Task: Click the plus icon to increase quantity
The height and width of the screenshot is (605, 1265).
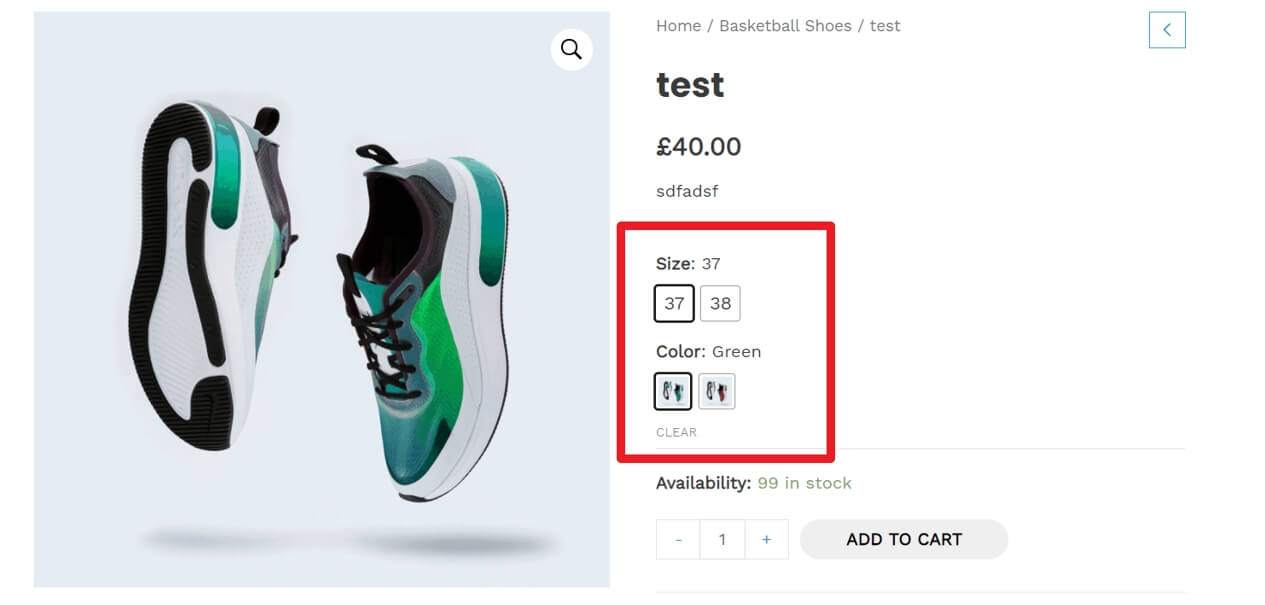Action: click(x=767, y=539)
